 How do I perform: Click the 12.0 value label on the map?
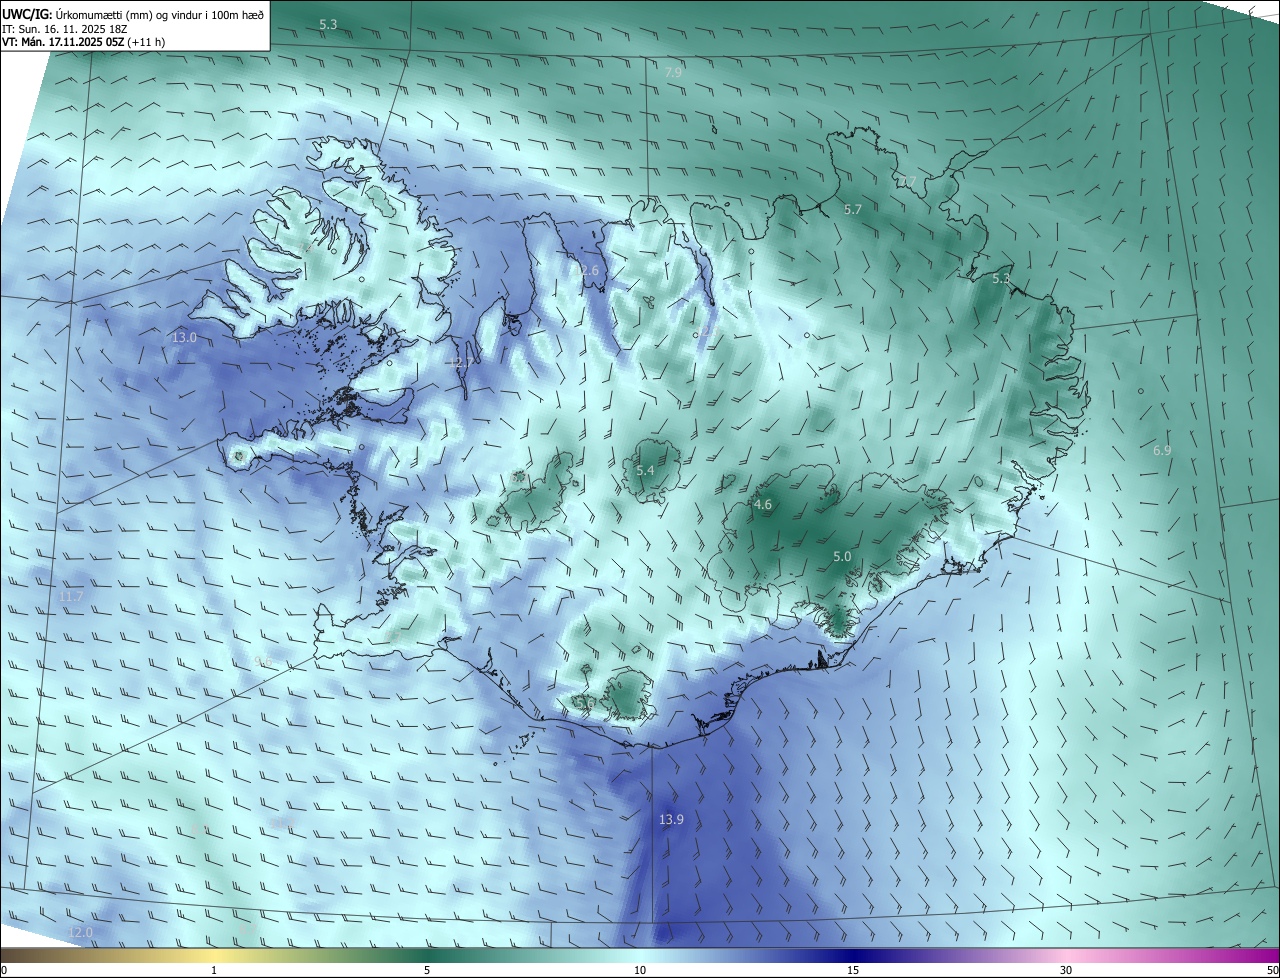point(80,932)
